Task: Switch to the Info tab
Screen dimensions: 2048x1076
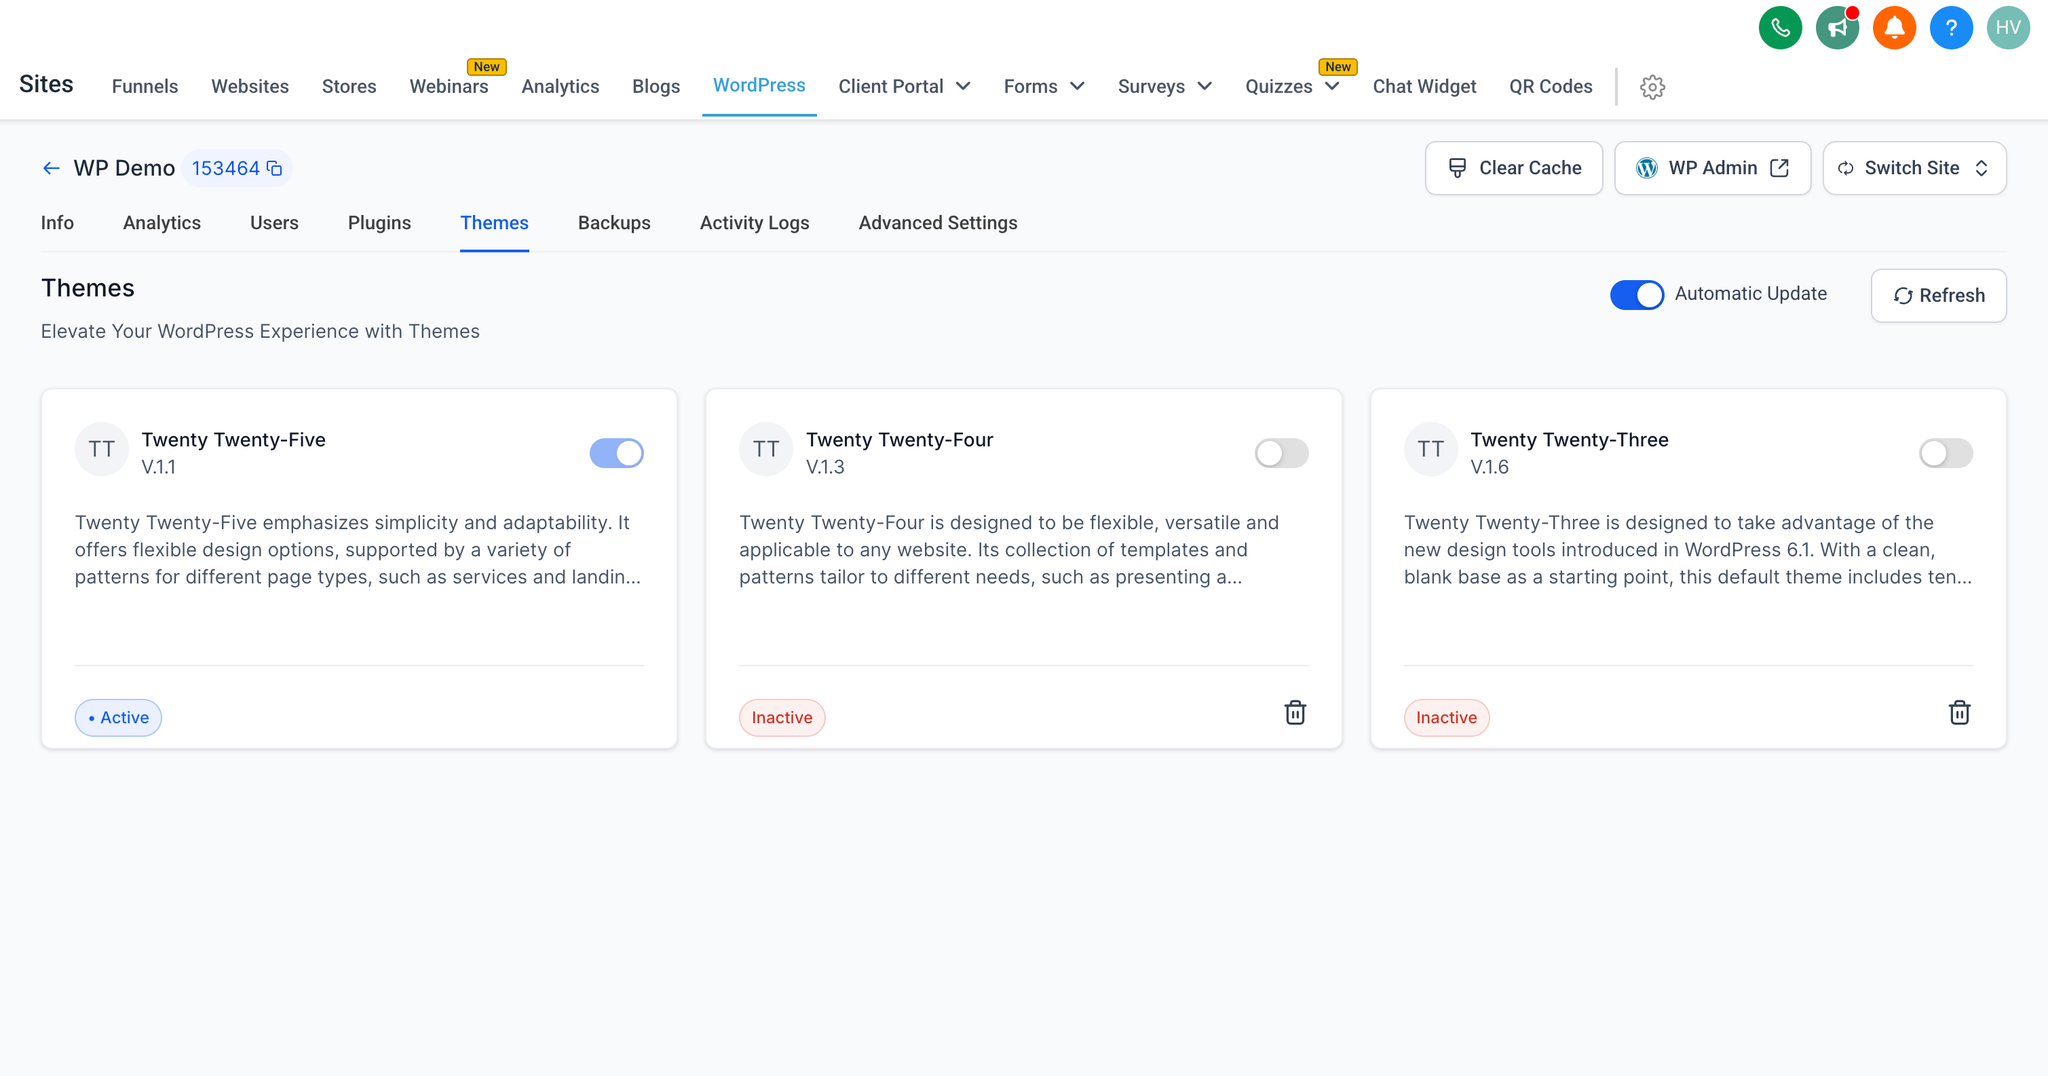Action: [57, 223]
